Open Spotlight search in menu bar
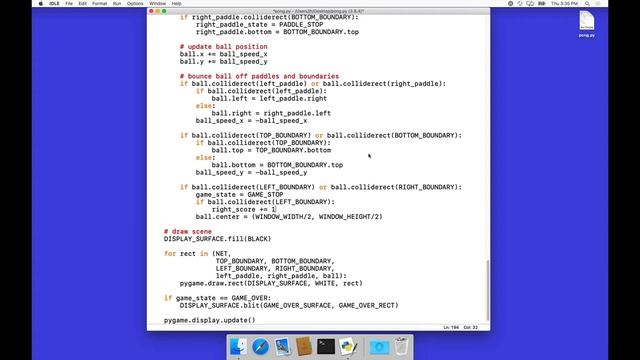This screenshot has height=360, width=640. tap(587, 3)
